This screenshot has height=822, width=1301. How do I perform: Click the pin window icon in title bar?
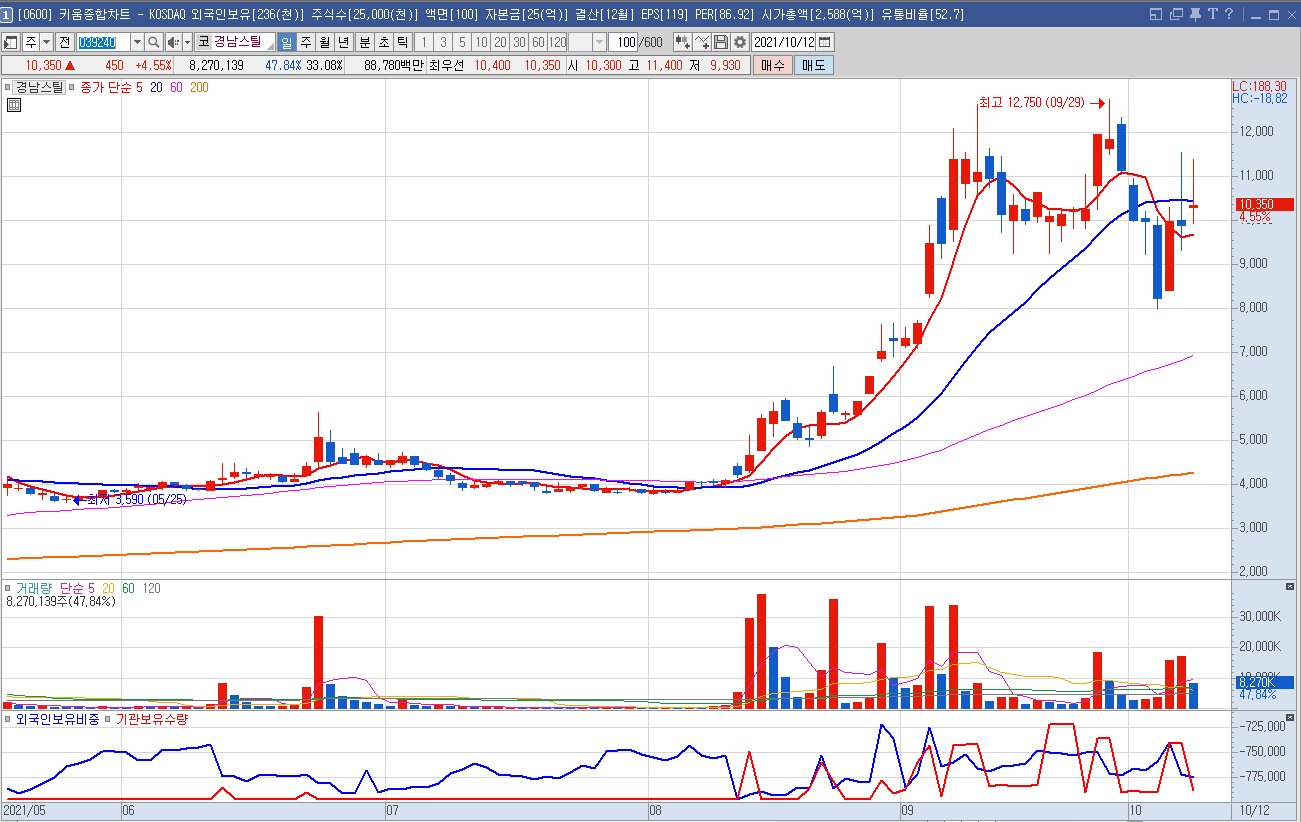pos(1195,14)
